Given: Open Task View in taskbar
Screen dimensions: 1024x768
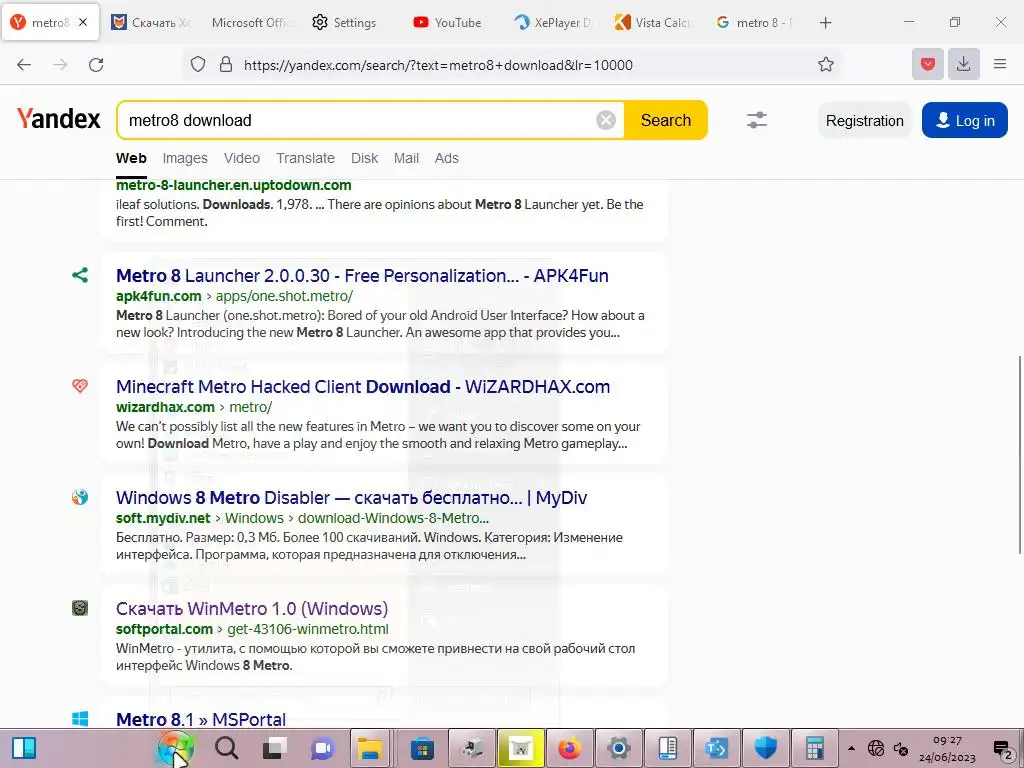Looking at the screenshot, I should click(275, 748).
